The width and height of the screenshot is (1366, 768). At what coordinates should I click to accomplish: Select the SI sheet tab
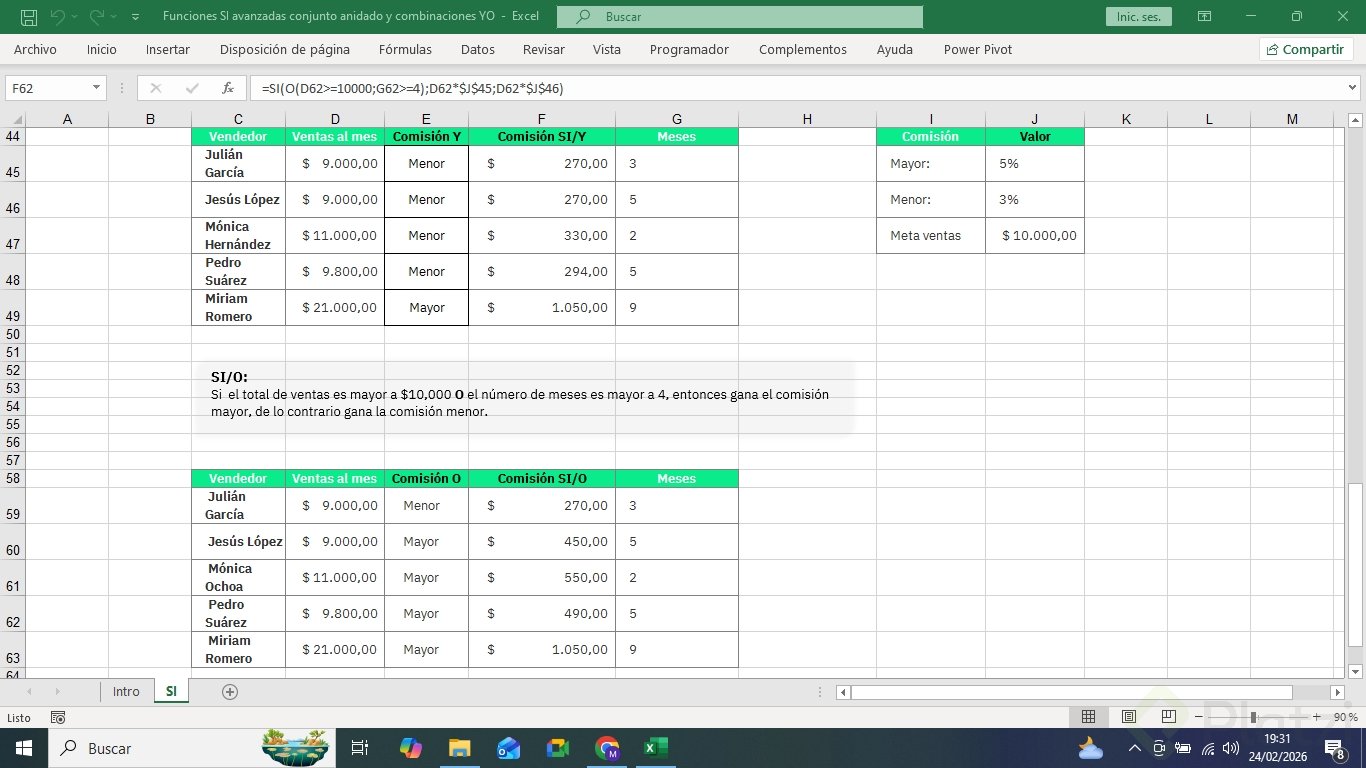pyautogui.click(x=171, y=692)
